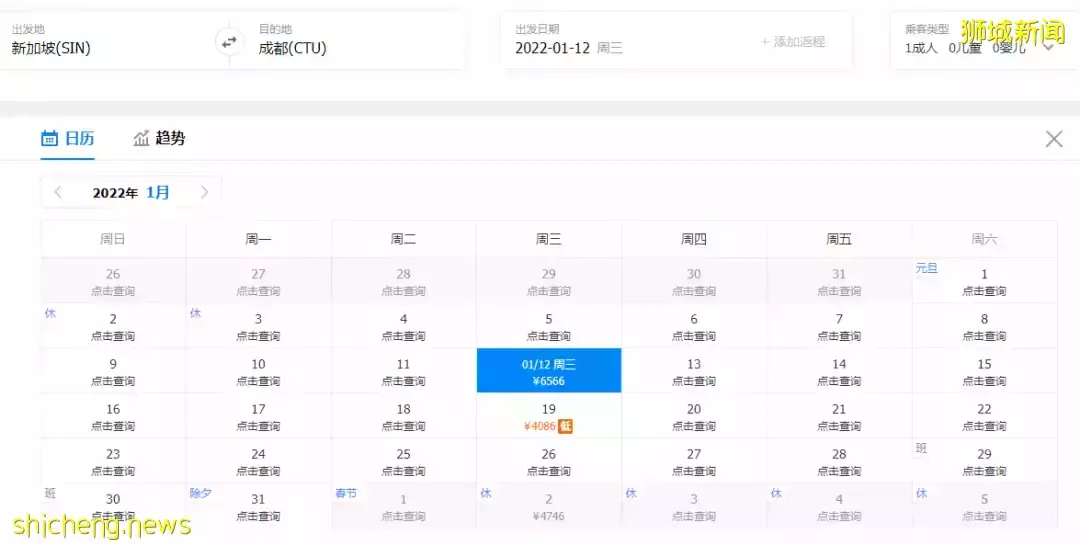The image size is (1080, 545).
Task: Query fares for December 31 cell
Action: (x=839, y=281)
